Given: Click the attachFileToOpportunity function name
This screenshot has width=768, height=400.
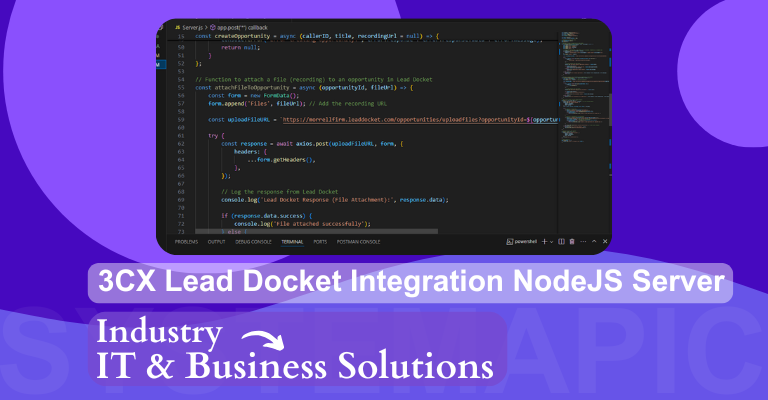Looking at the screenshot, I should coord(252,88).
